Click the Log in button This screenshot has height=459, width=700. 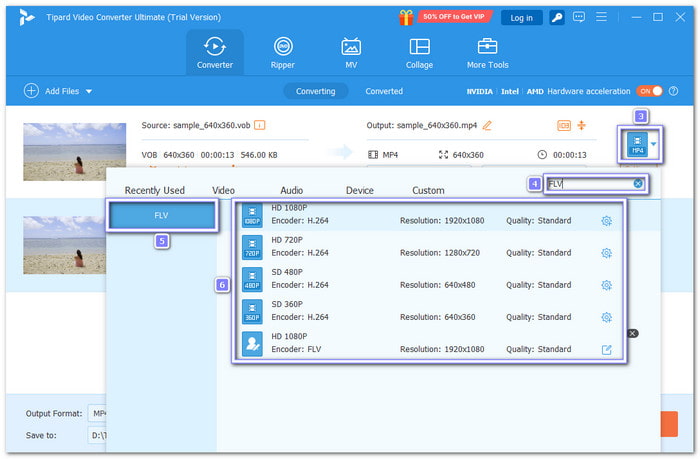click(522, 17)
